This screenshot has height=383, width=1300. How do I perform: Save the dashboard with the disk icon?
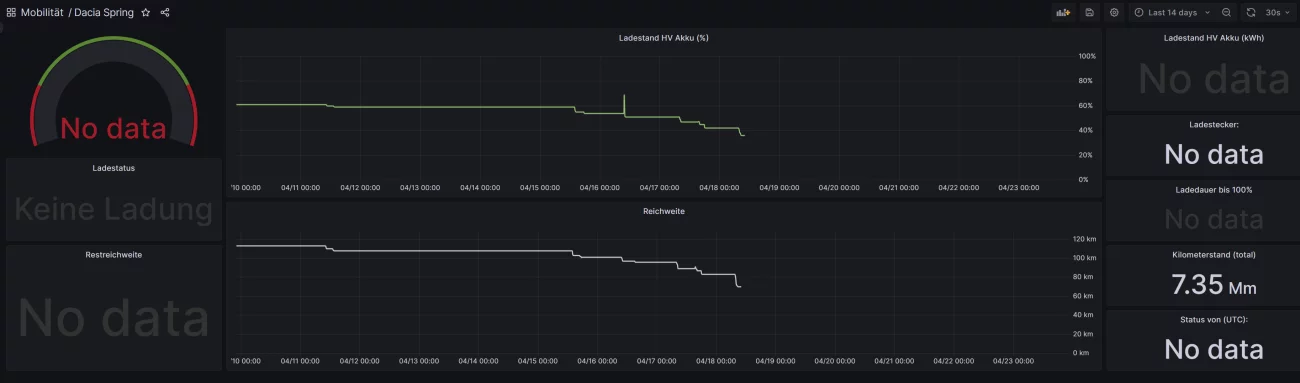1089,12
